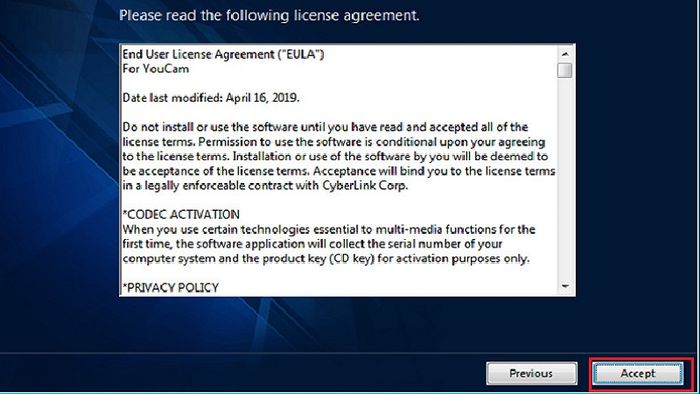This screenshot has height=394, width=700.
Task: Click the scrollbar up arrow
Action: point(565,54)
